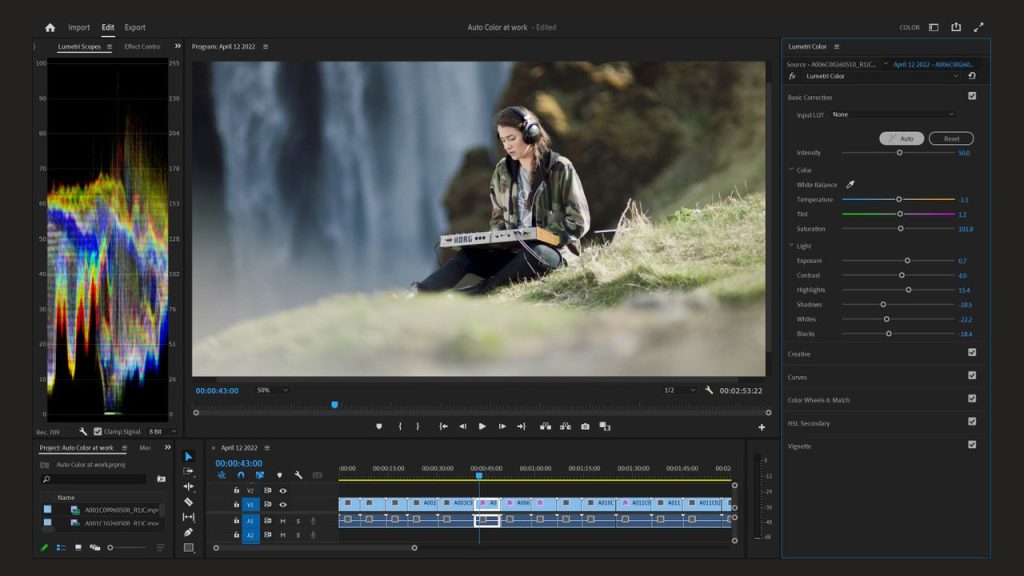Viewport: 1024px width, 576px height.
Task: Mute the A1 audio track
Action: click(282, 521)
